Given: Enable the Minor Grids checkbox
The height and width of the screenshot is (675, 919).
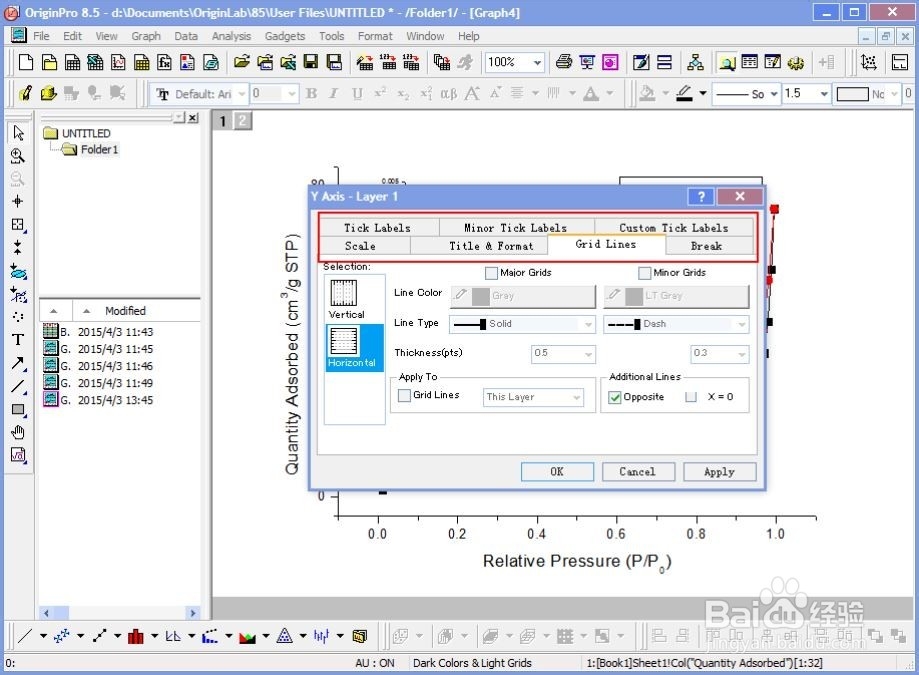Looking at the screenshot, I should point(644,273).
